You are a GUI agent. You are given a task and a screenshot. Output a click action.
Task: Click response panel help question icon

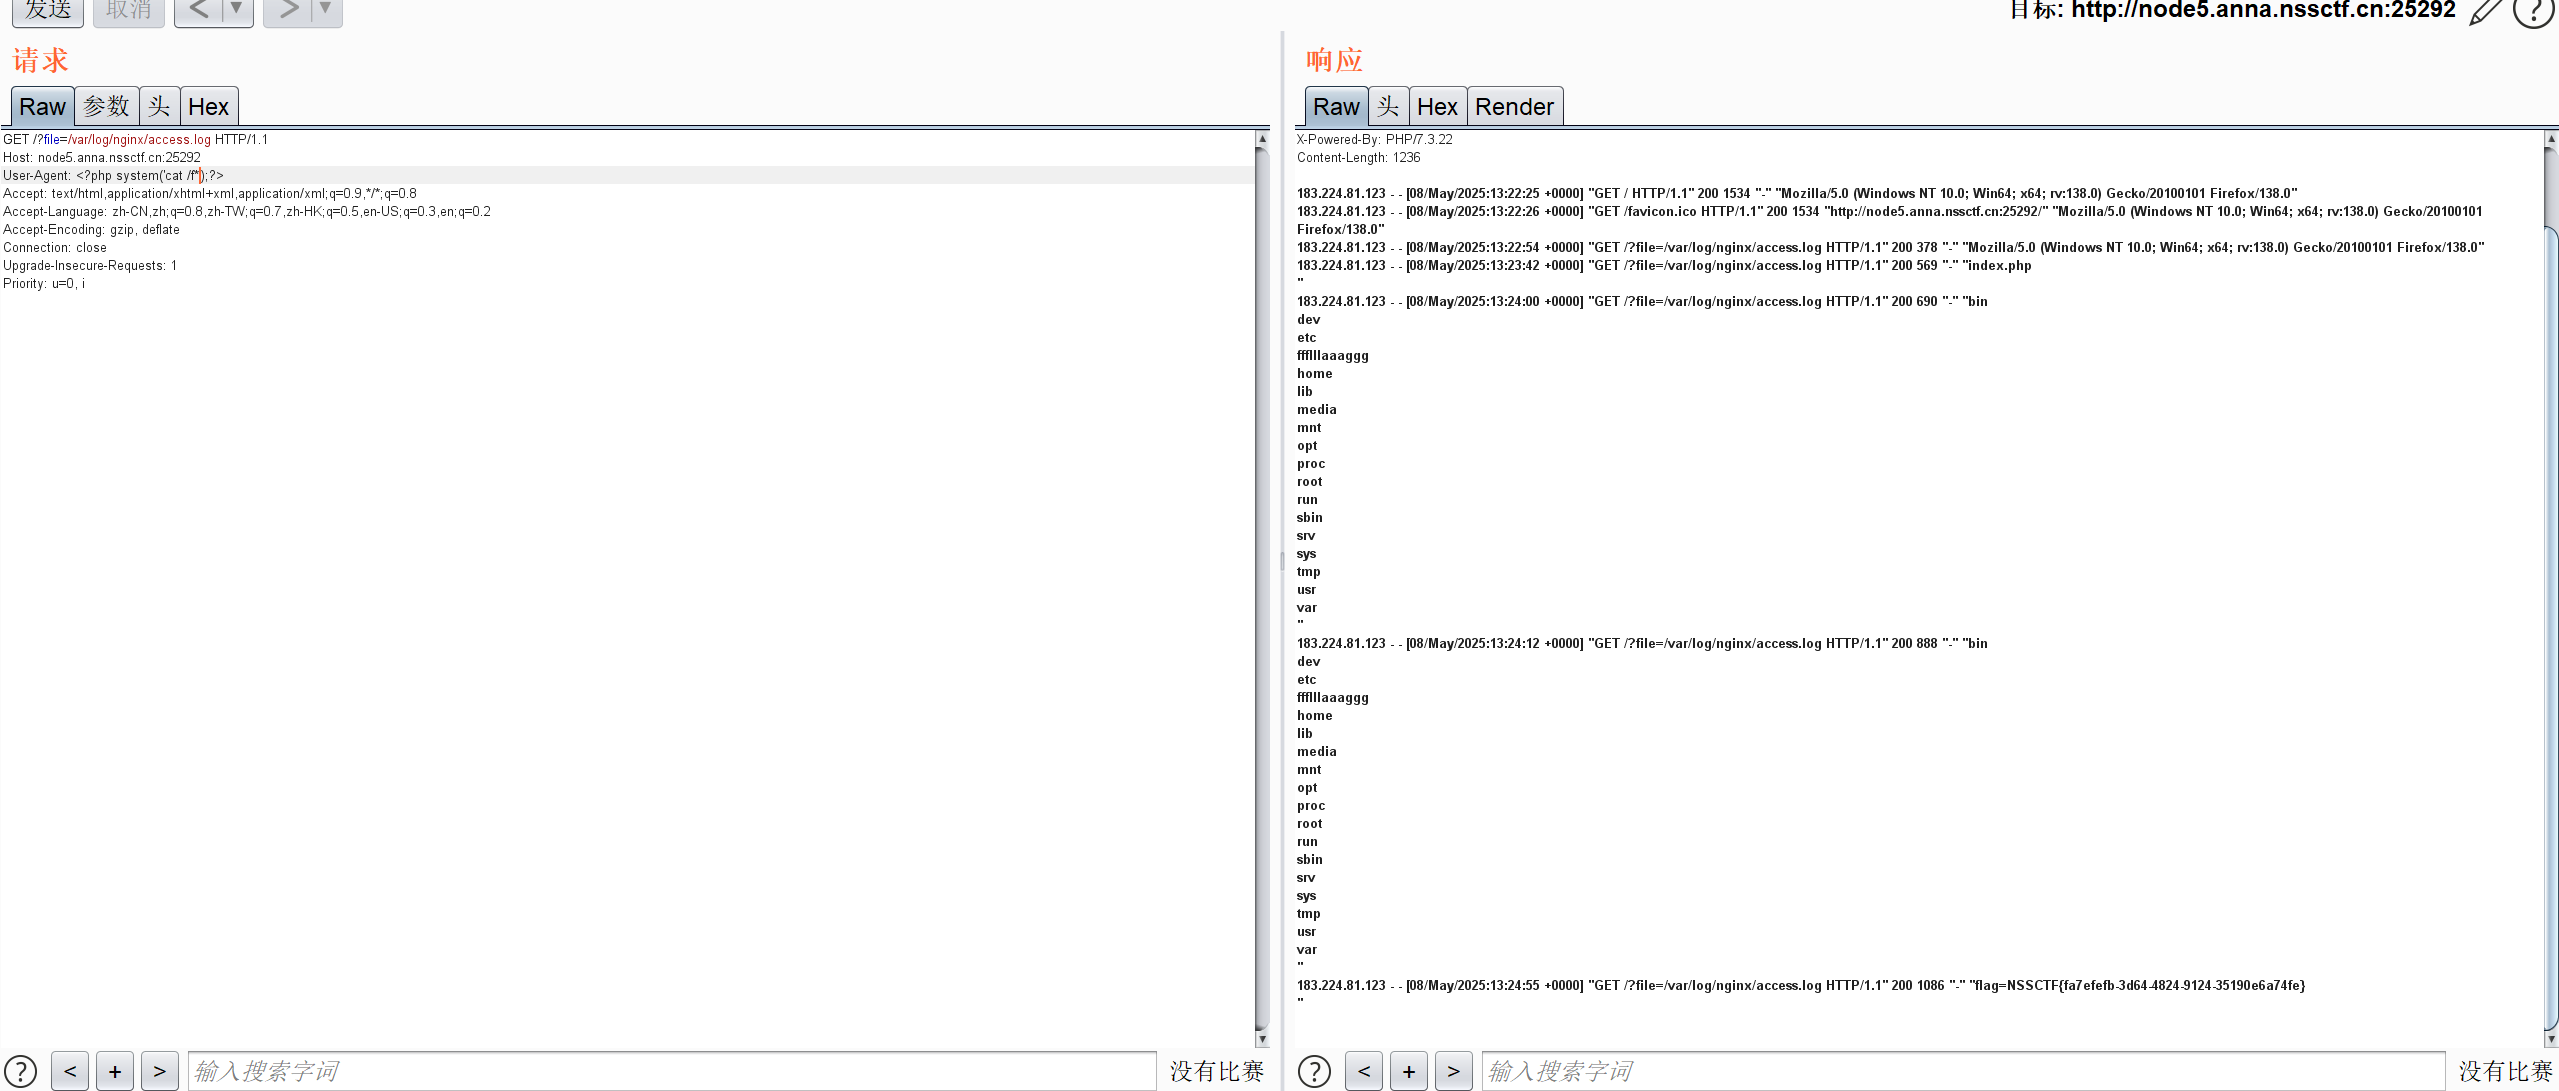(1314, 1071)
